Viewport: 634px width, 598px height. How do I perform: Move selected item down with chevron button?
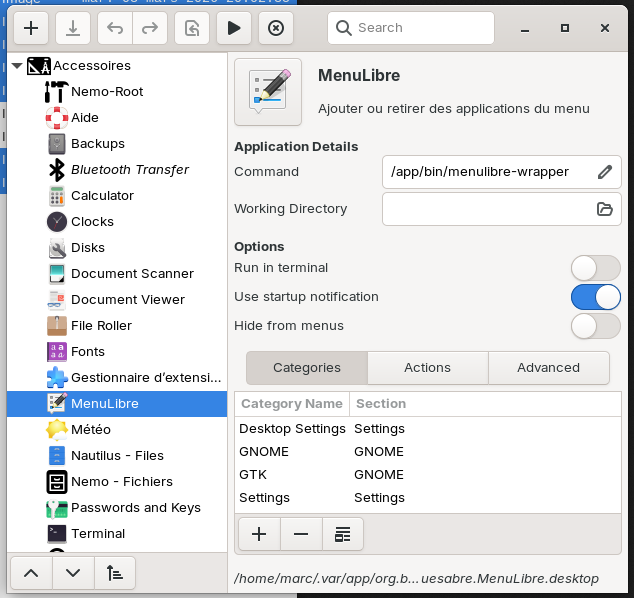point(73,572)
